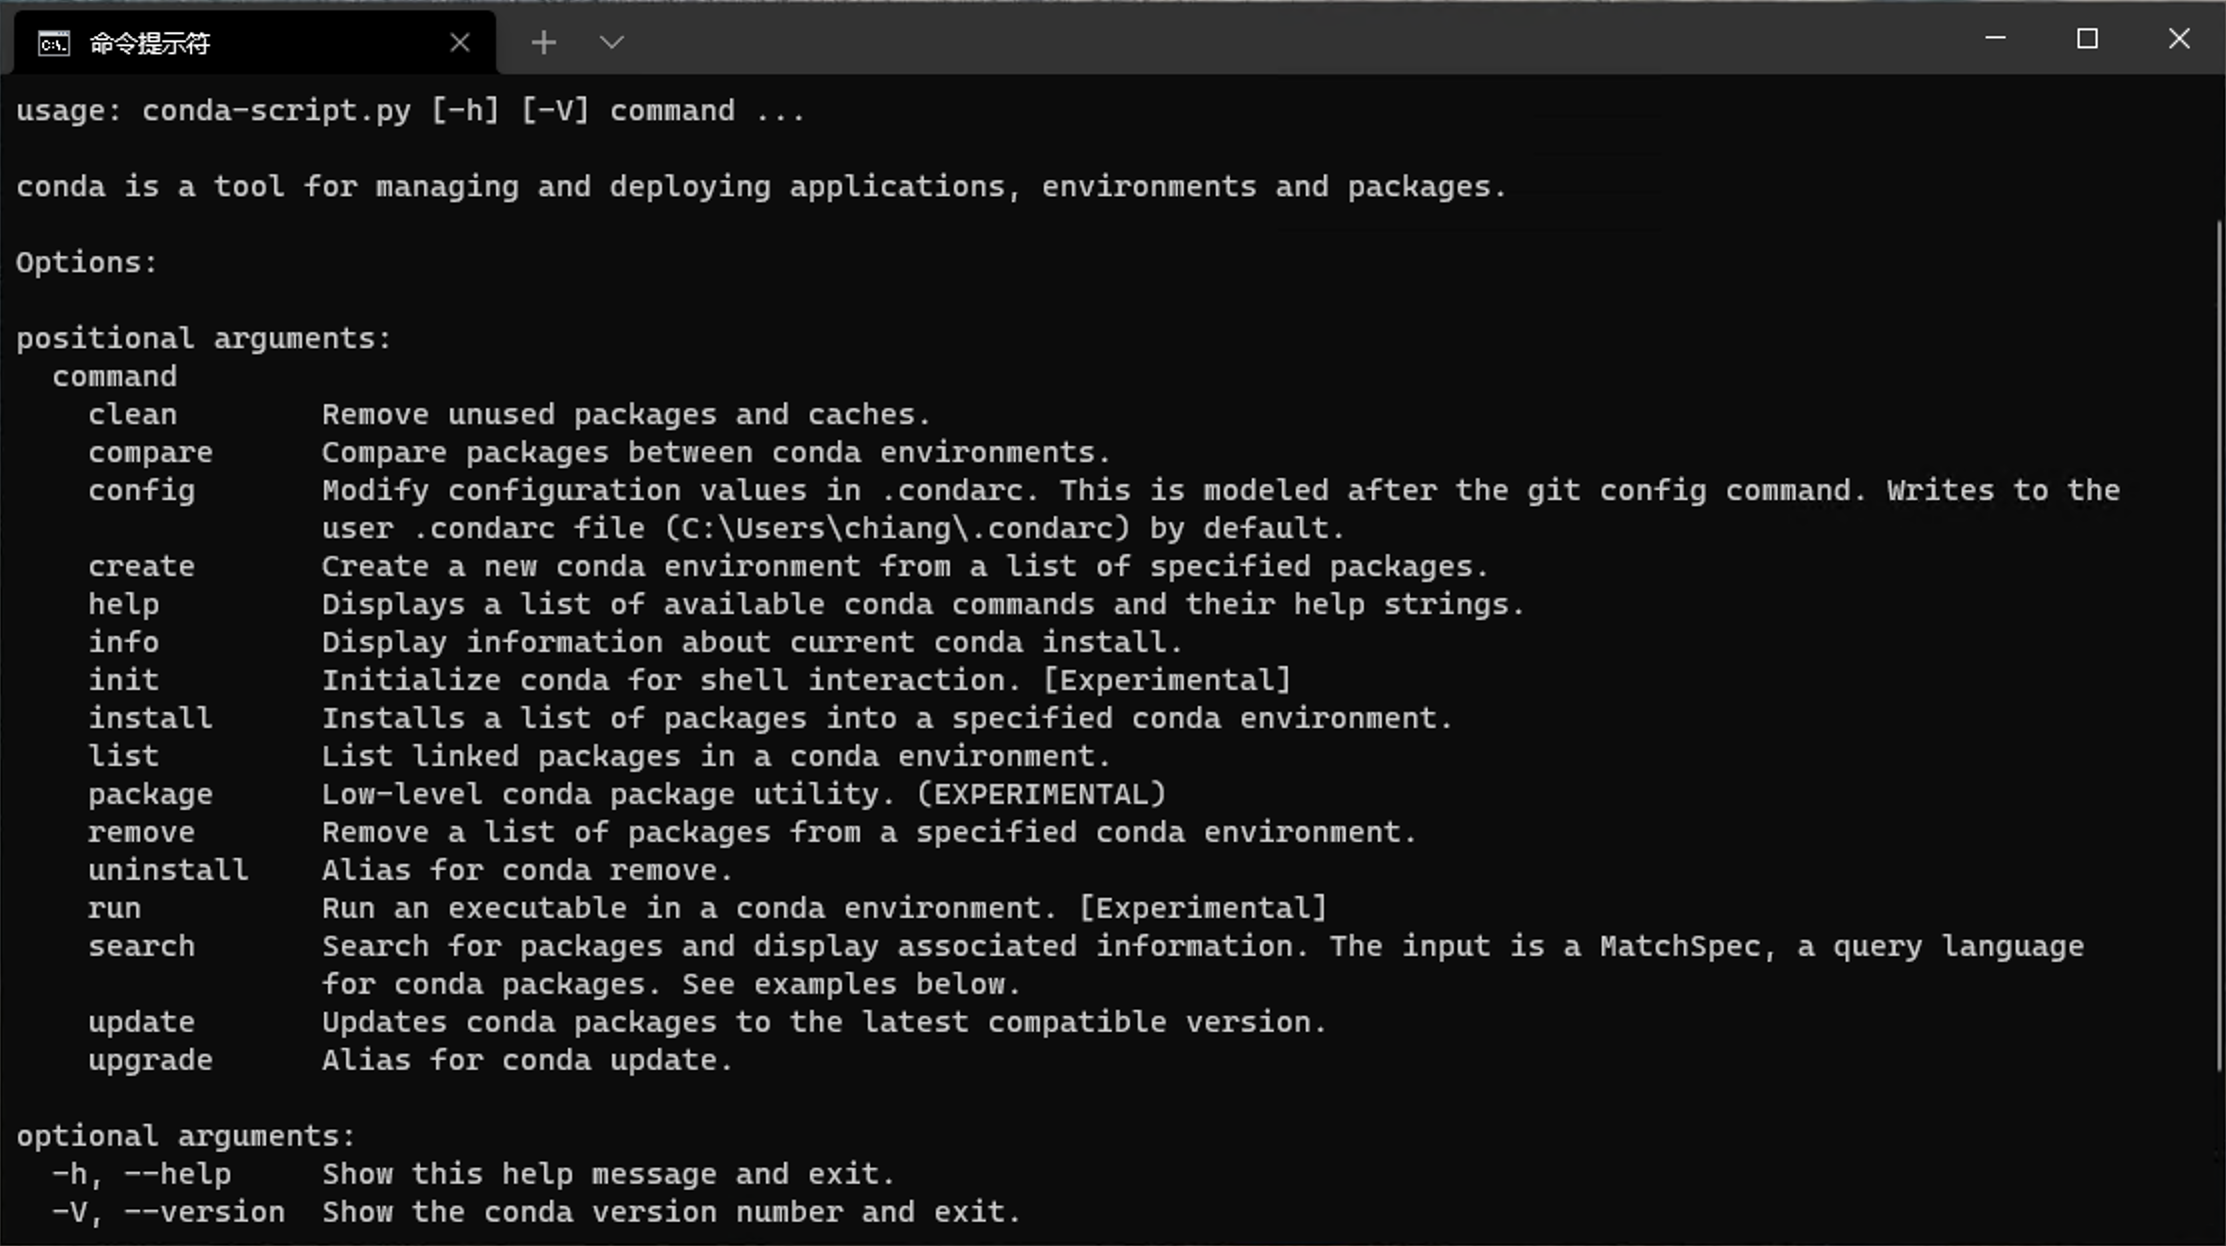Image resolution: width=2226 pixels, height=1246 pixels.
Task: Click the 'compare' command name
Action: click(x=150, y=453)
